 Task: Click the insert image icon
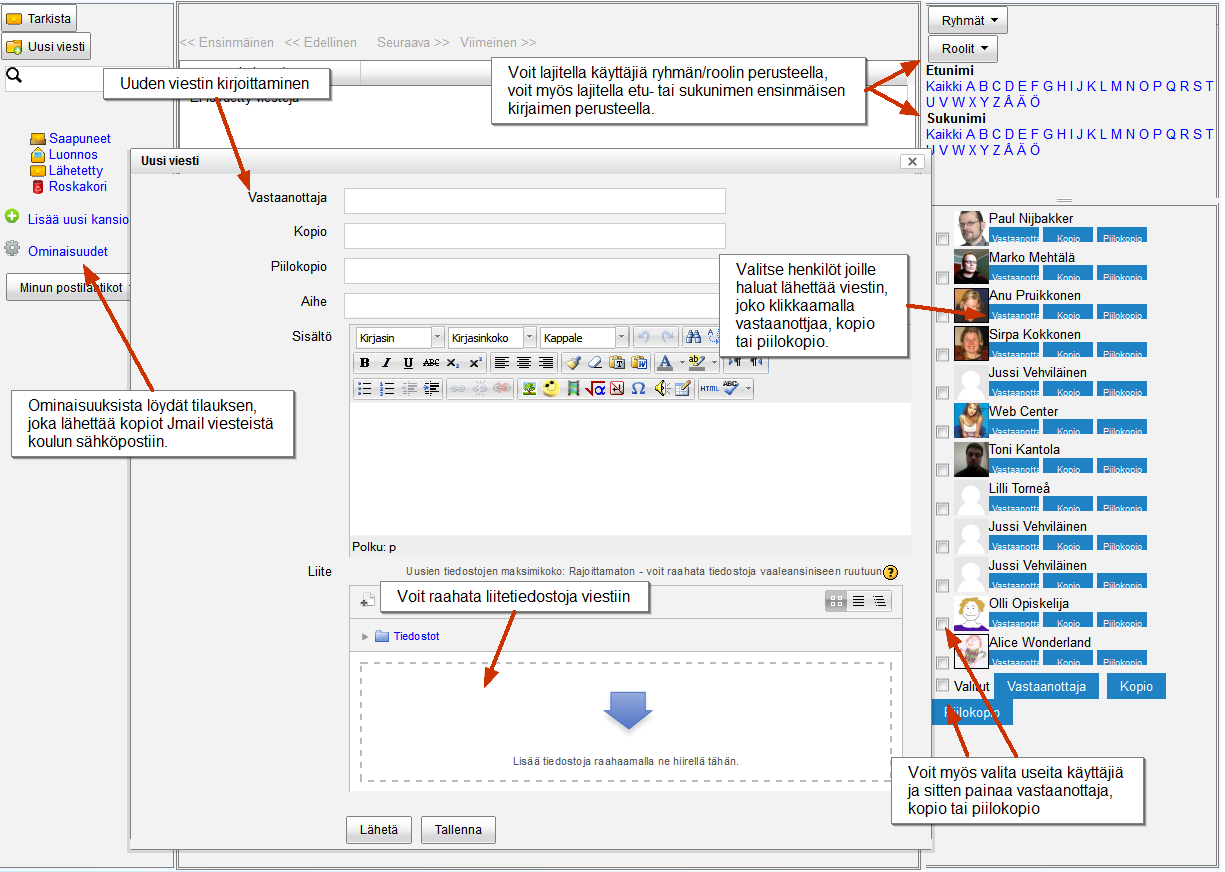pos(529,389)
